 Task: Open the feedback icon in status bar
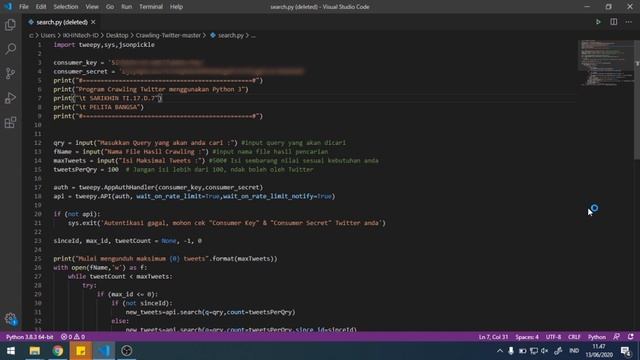[x=616, y=337]
